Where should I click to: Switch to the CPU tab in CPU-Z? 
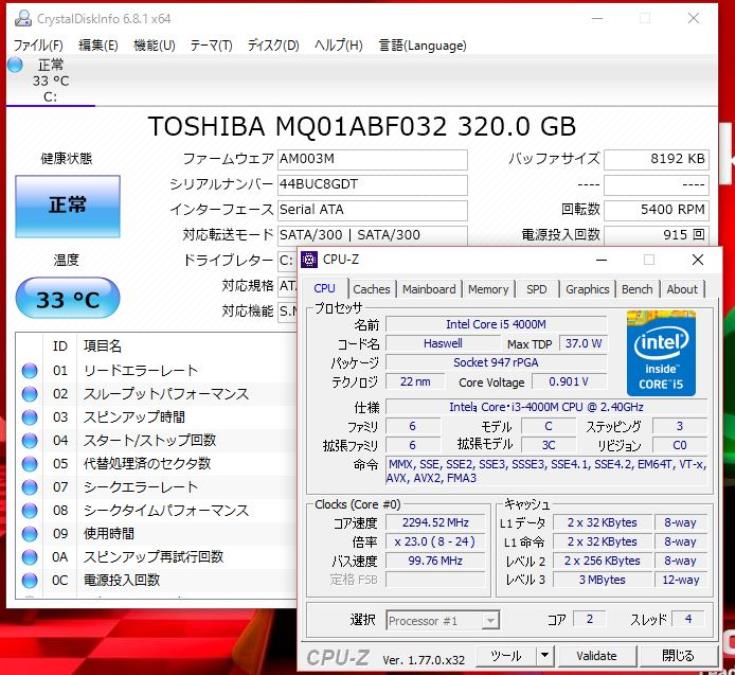324,288
